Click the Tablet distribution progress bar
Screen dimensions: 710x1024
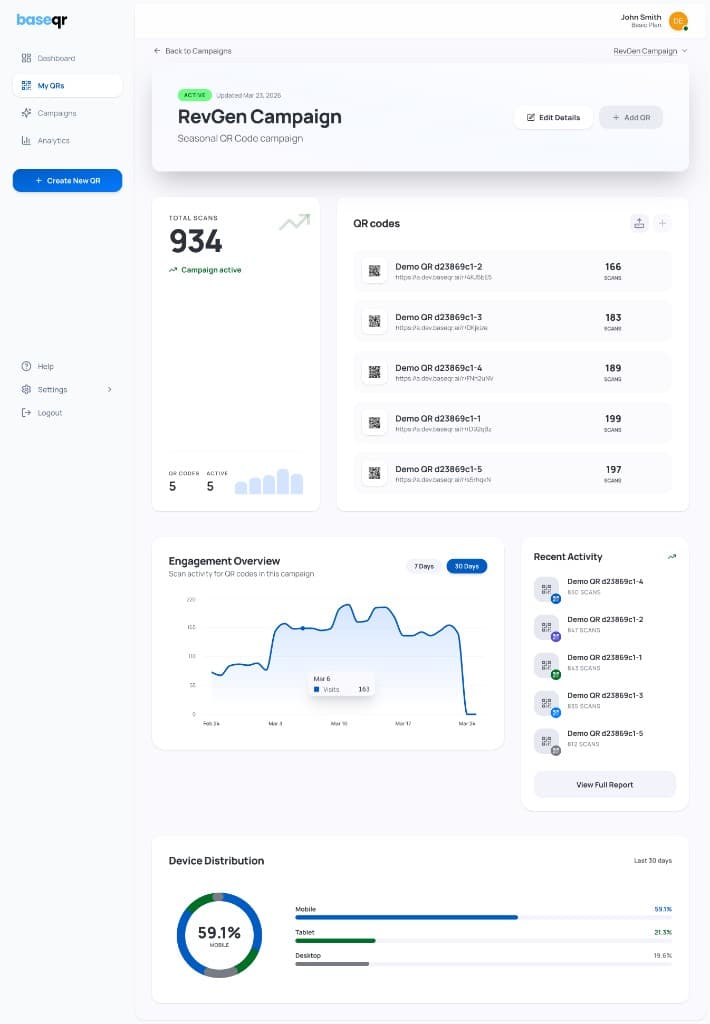pos(483,940)
